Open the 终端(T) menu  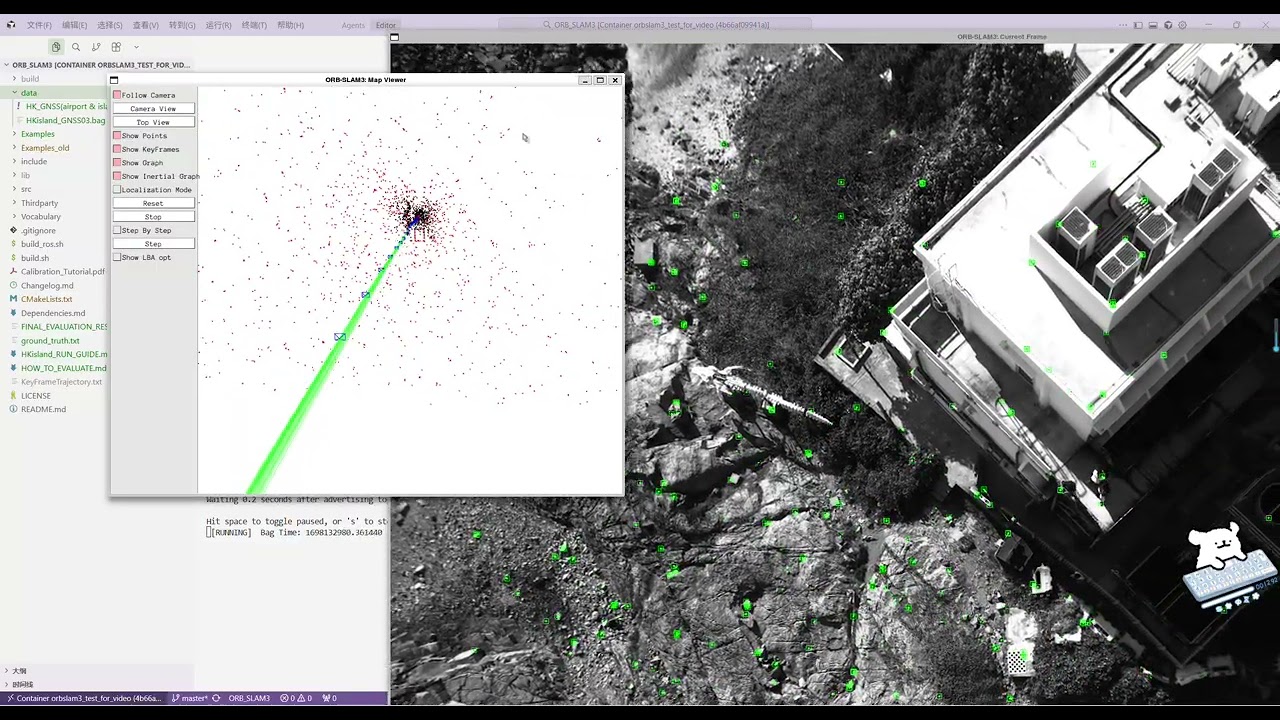254,25
